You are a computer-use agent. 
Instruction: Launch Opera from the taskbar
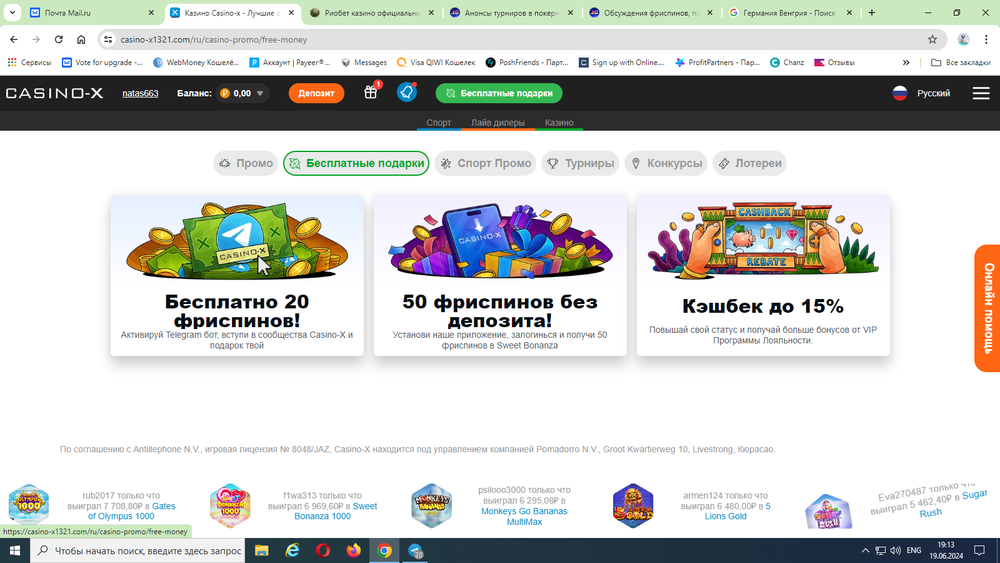pos(323,550)
